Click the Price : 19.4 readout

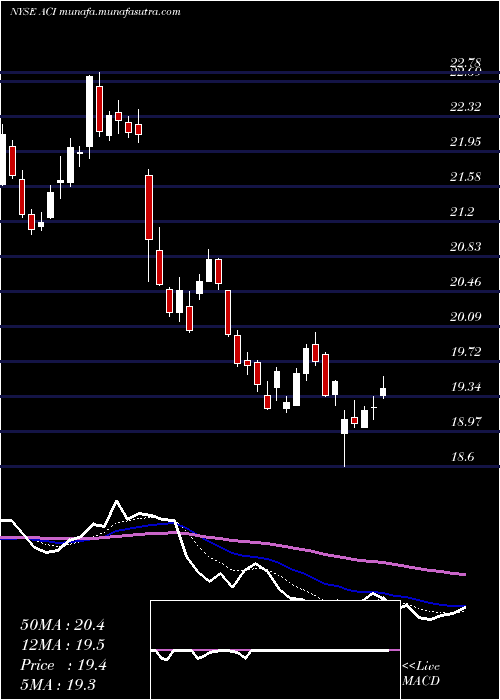62,665
